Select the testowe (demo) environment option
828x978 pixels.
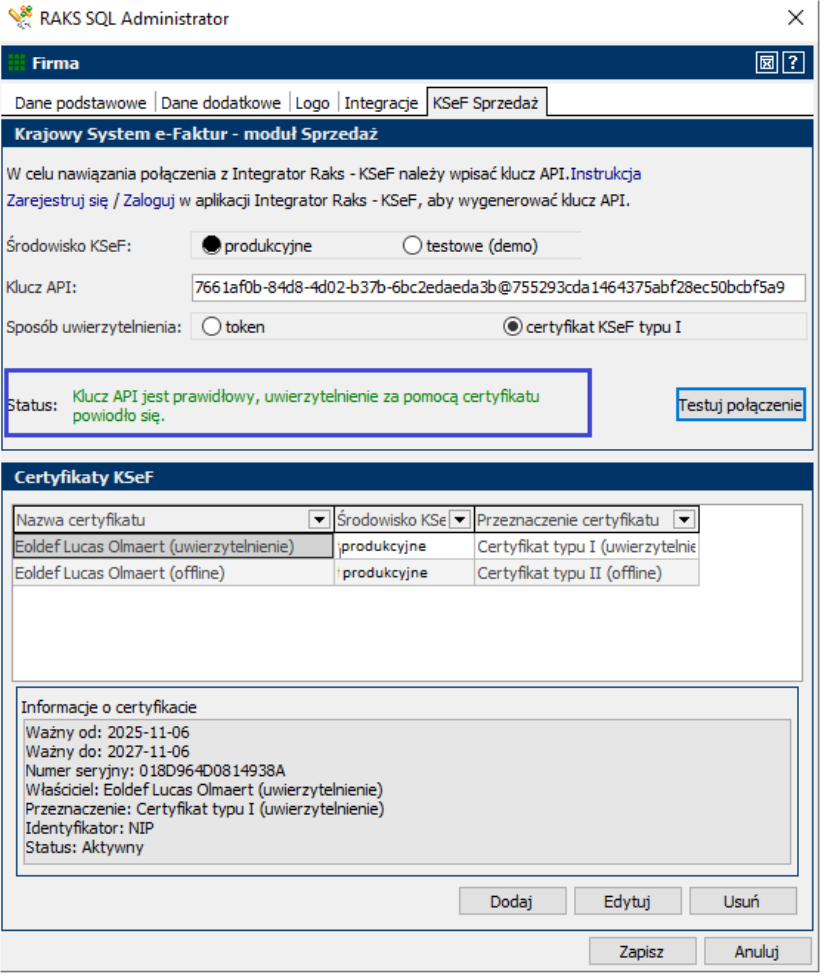[x=411, y=245]
